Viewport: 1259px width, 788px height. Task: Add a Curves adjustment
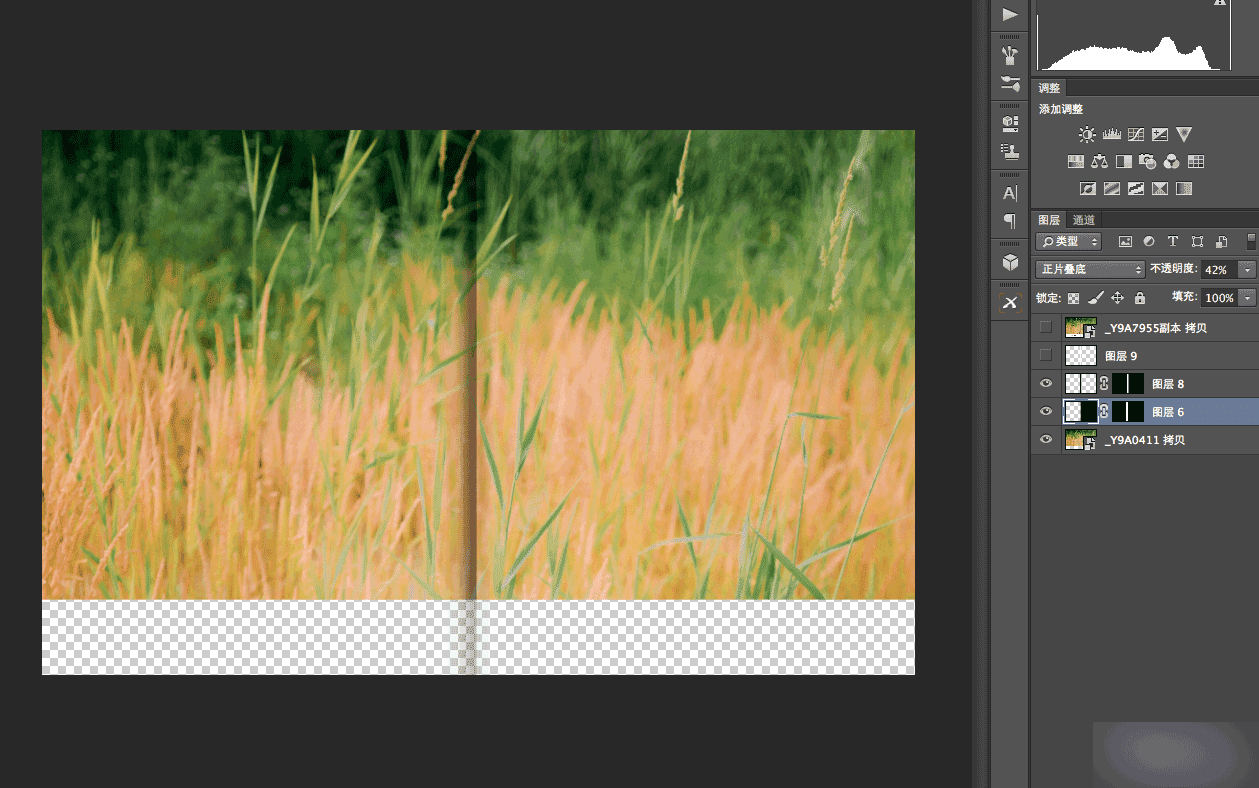(x=1136, y=134)
